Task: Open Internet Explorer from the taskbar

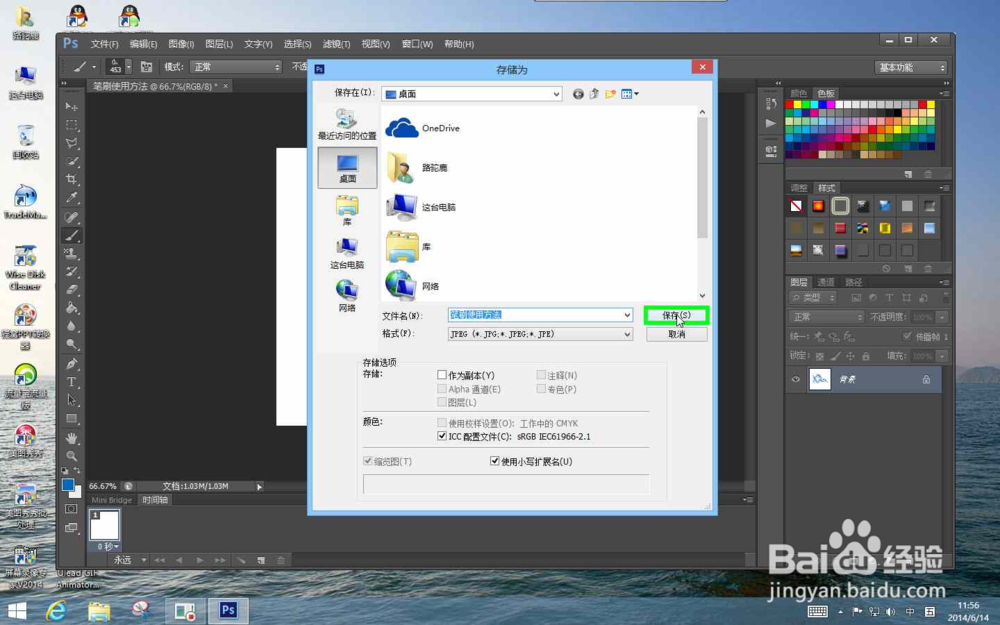Action: pos(57,611)
